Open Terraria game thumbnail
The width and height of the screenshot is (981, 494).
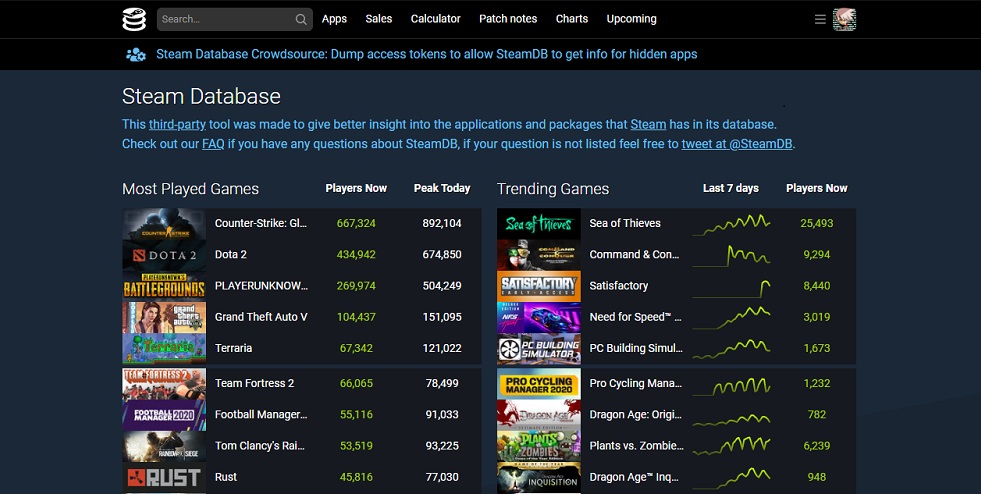(x=164, y=349)
